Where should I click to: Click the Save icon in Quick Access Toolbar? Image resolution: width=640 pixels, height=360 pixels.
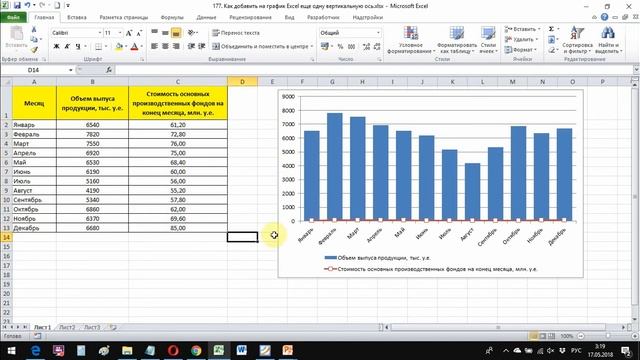(x=17, y=6)
